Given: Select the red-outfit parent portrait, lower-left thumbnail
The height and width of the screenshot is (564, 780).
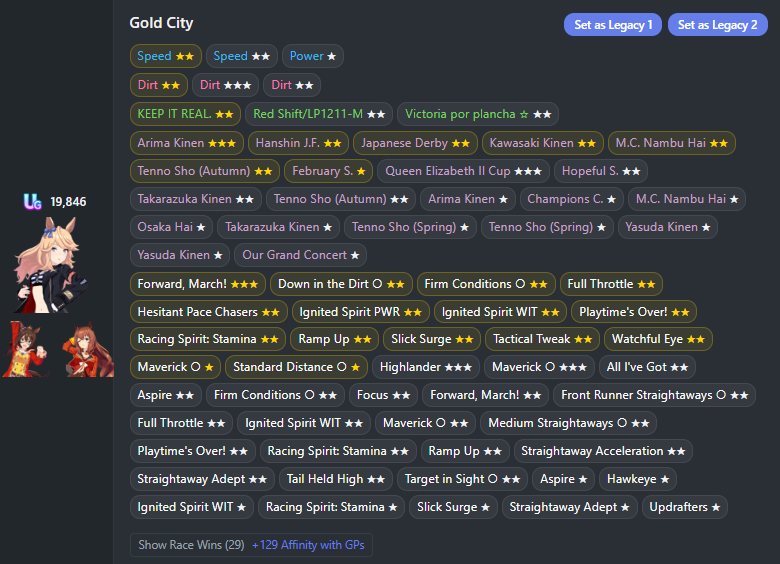Looking at the screenshot, I should click(x=26, y=349).
